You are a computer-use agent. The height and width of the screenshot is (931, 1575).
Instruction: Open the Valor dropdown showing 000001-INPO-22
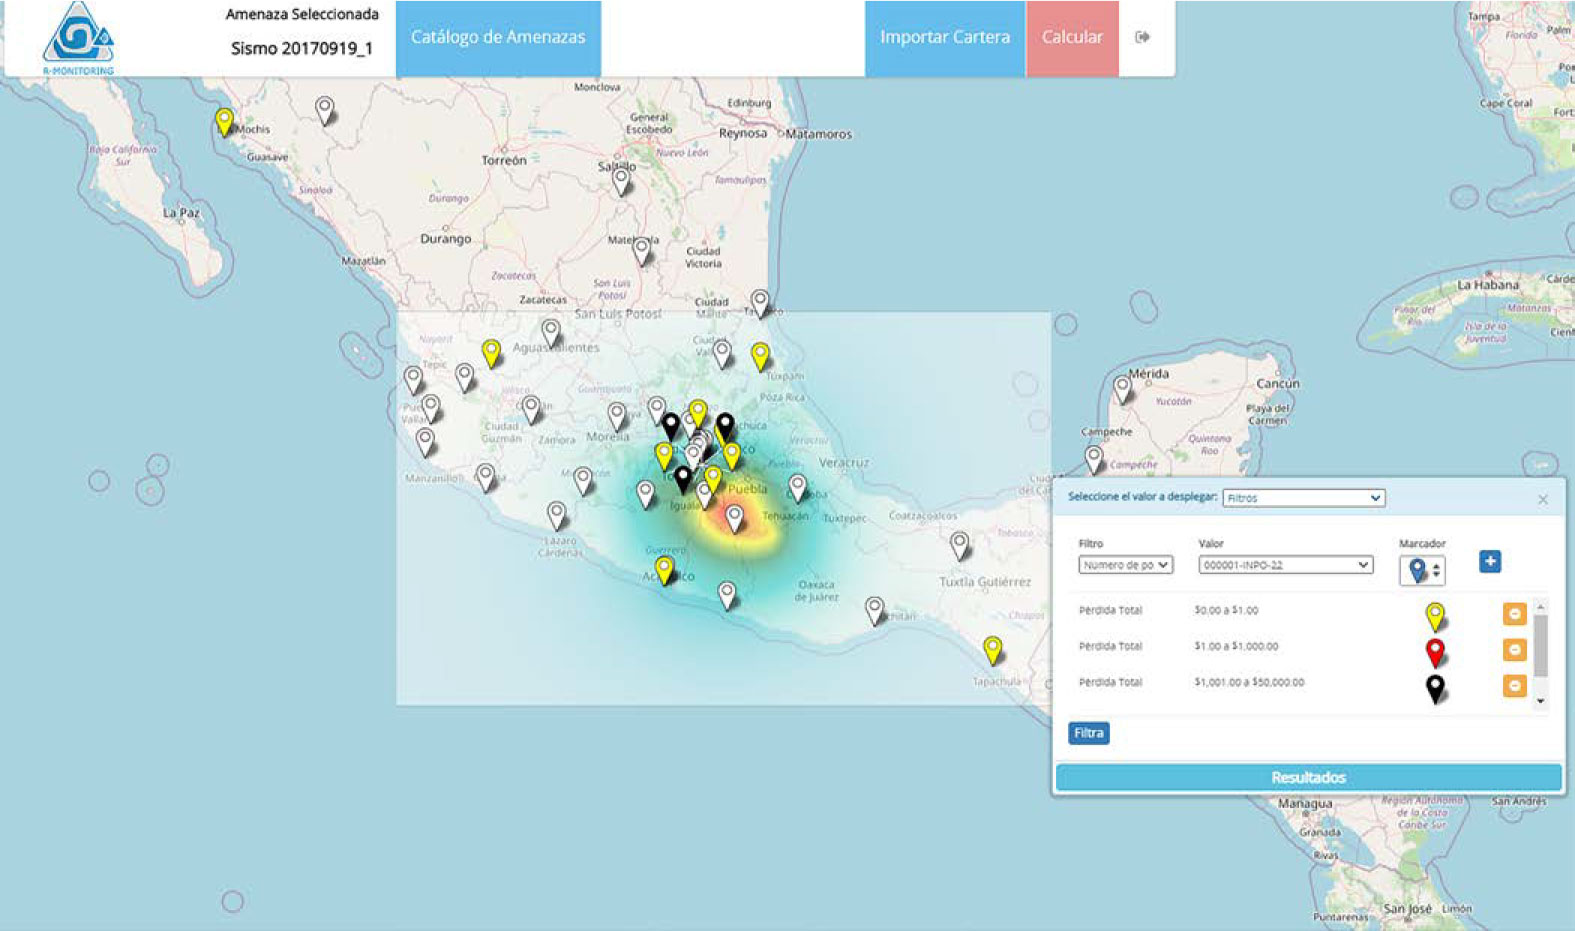click(1284, 565)
